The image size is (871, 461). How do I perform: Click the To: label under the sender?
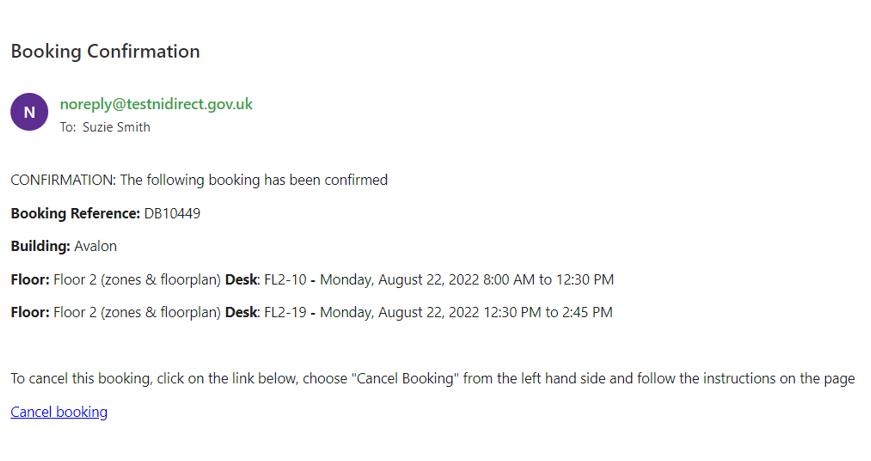(x=68, y=127)
